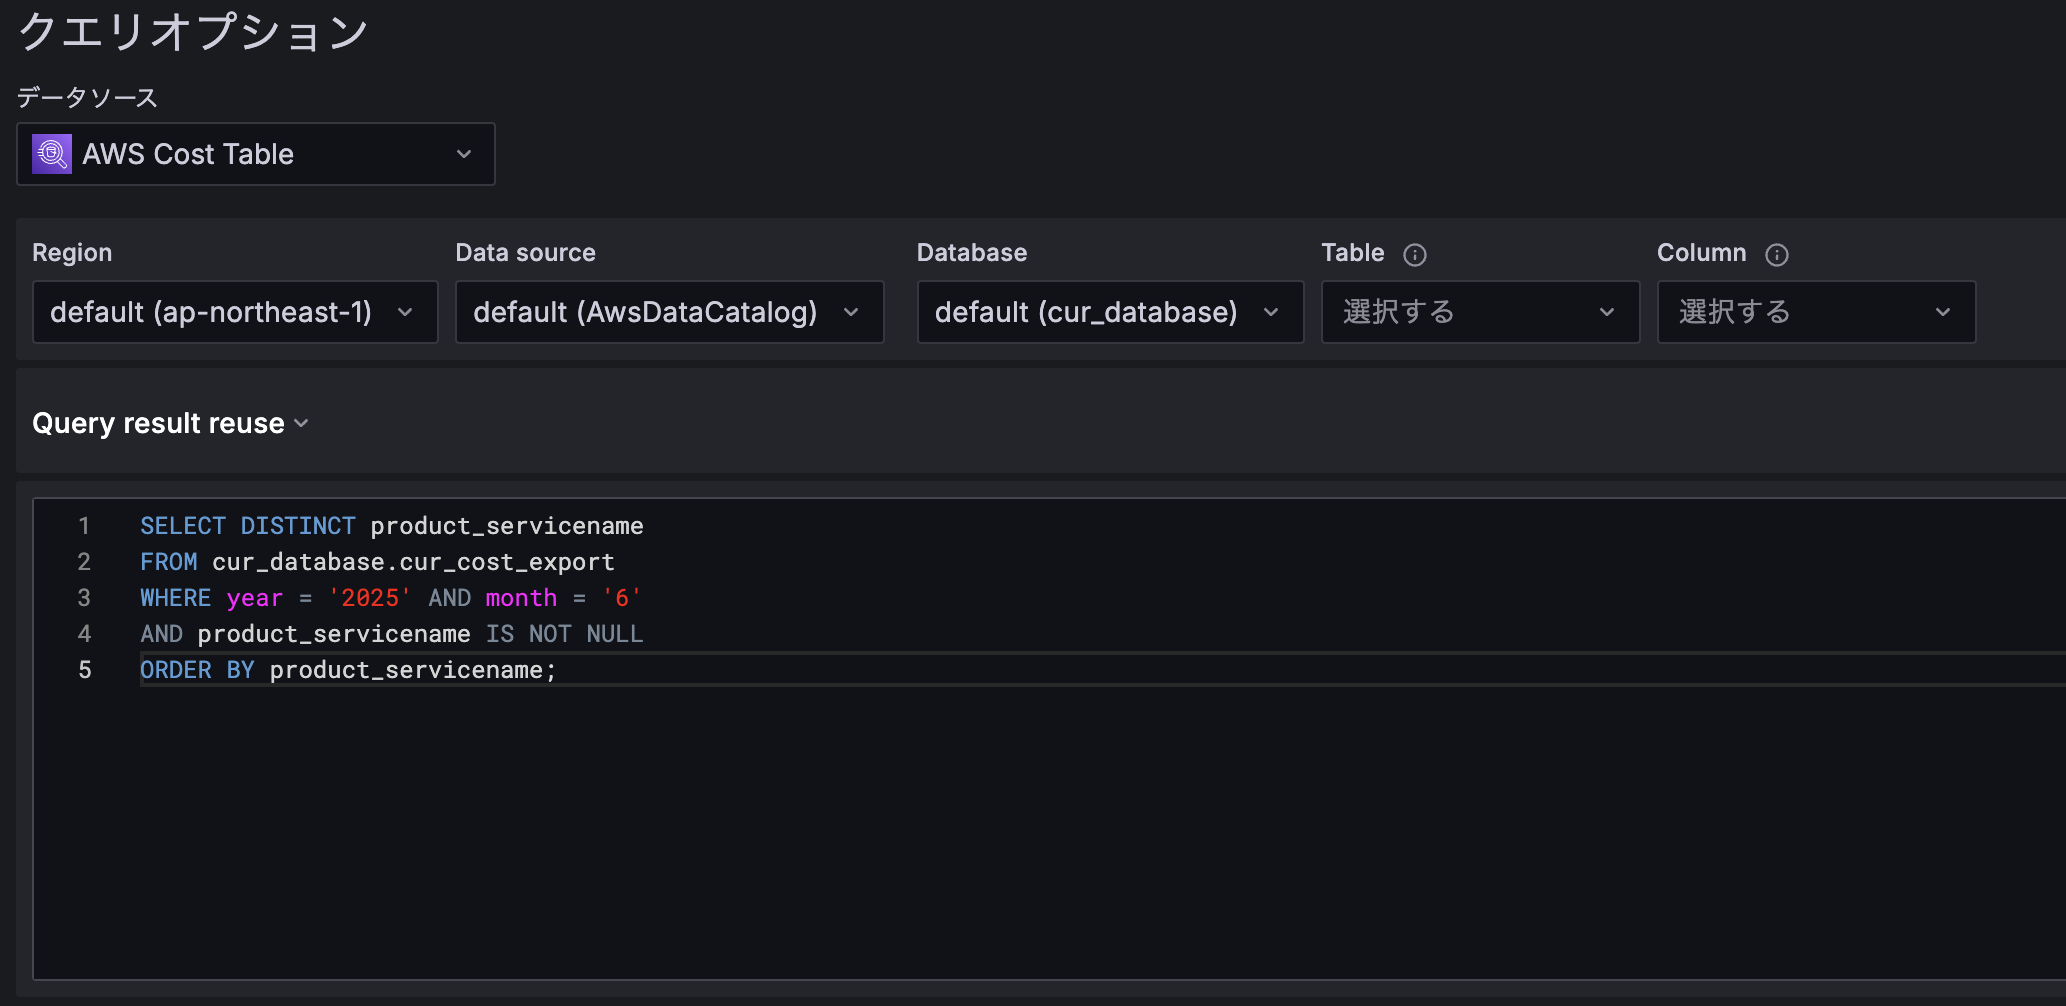Open the cur_database Database dropdown
Image resolution: width=2066 pixels, height=1006 pixels.
click(1111, 312)
